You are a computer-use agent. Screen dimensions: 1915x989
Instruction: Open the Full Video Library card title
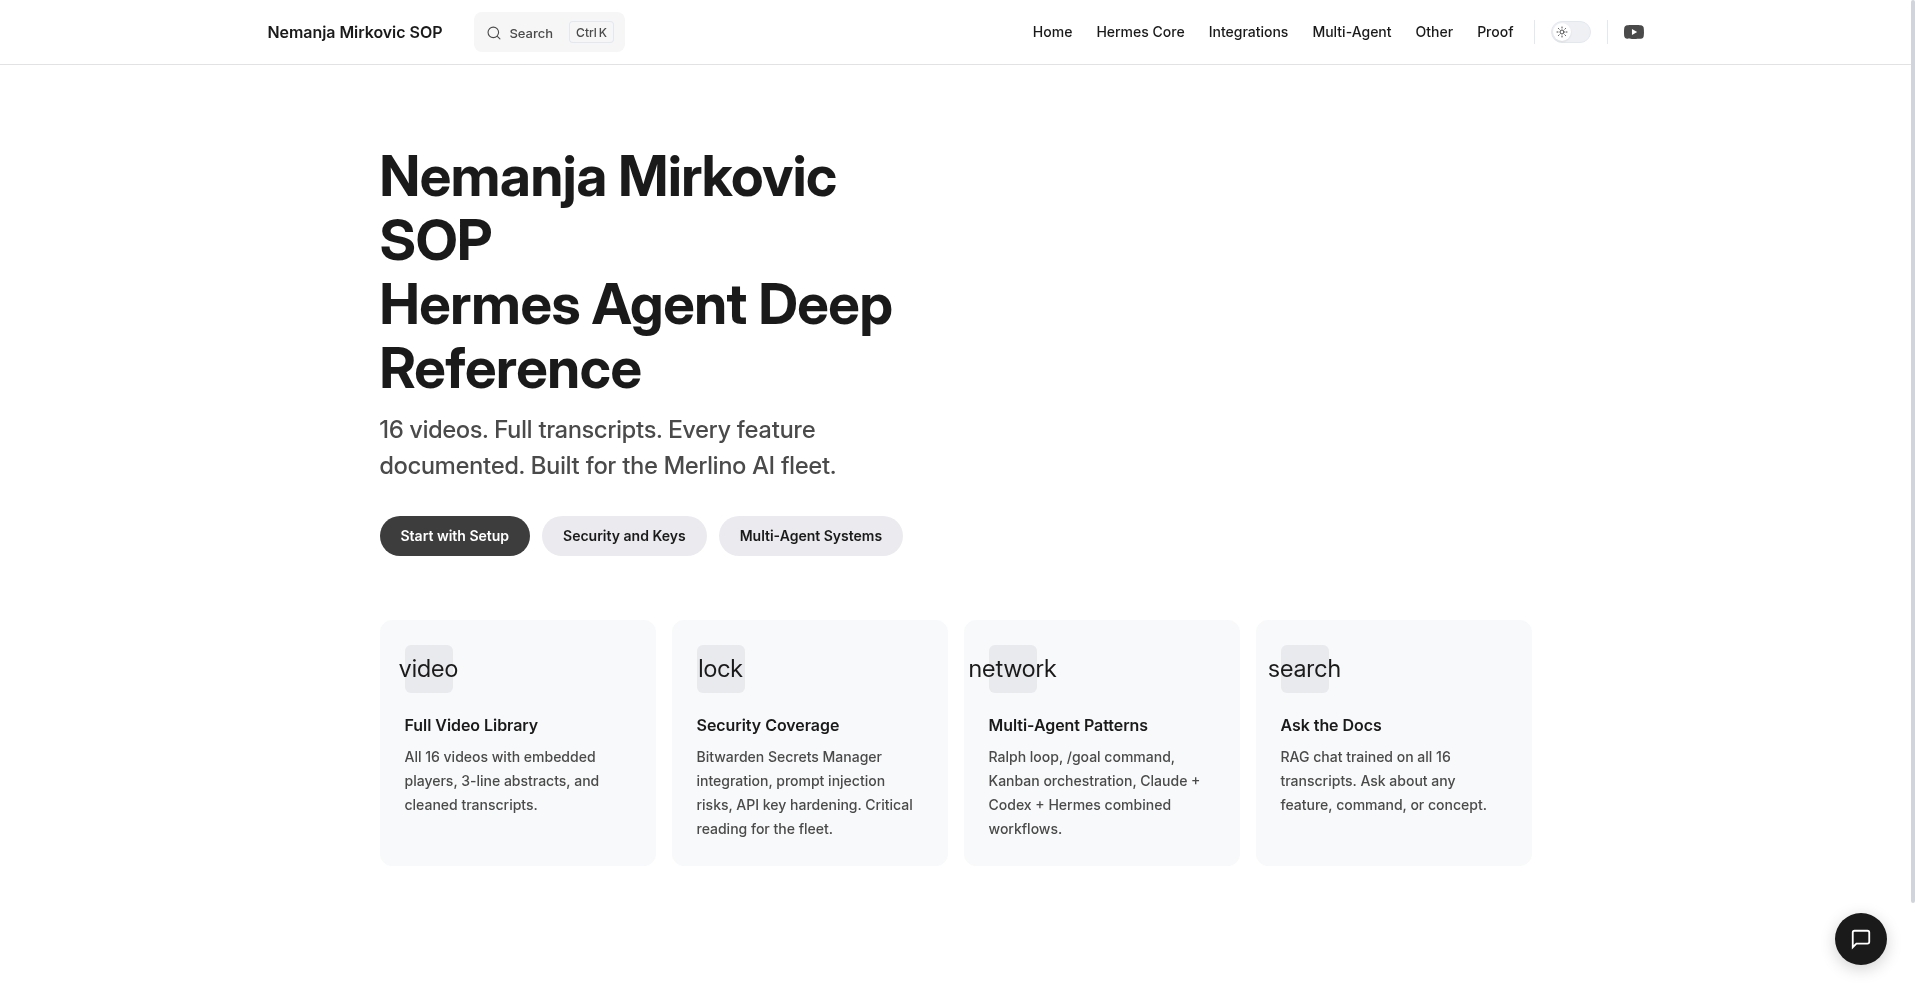coord(471,725)
